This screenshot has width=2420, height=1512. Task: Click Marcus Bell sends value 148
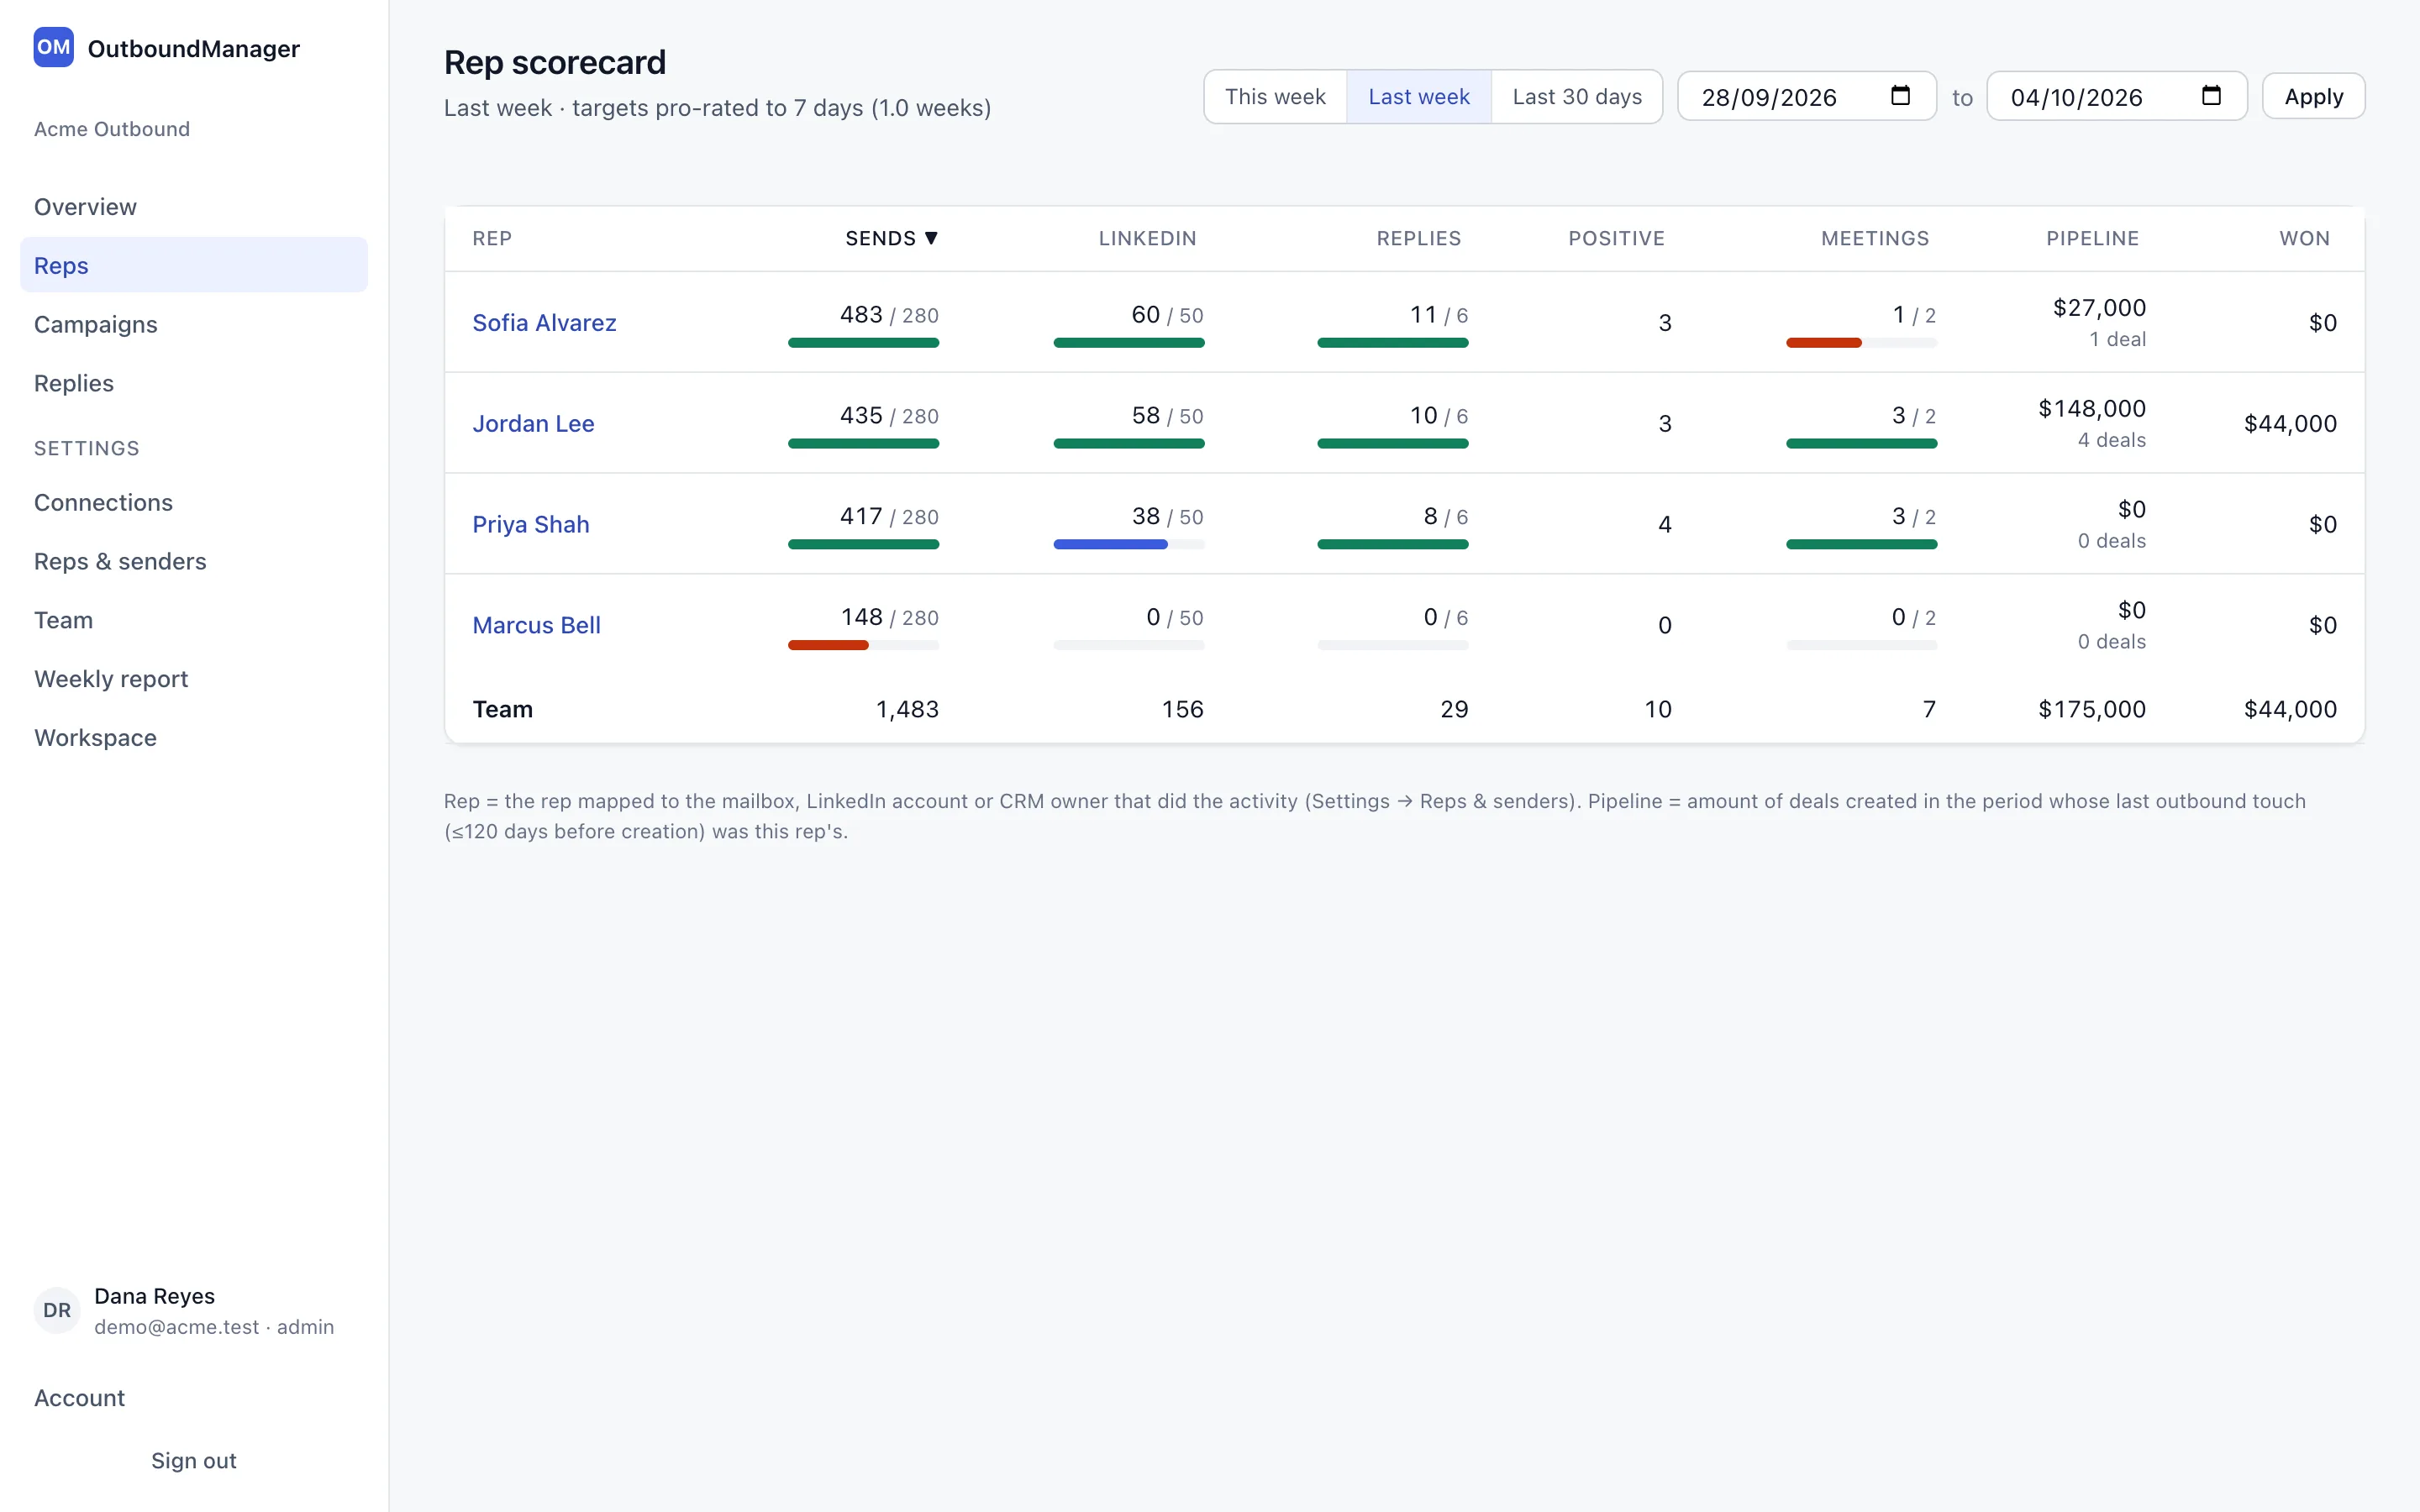coord(861,617)
